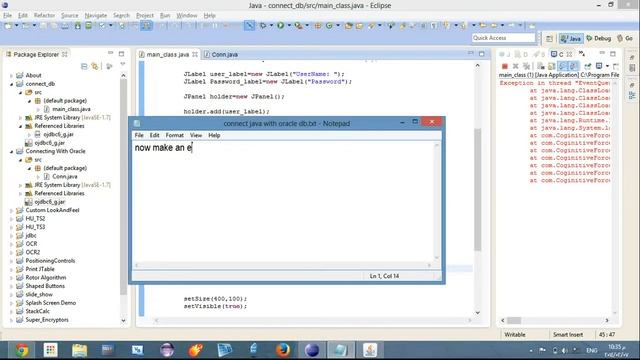Open Eclipse Refactor menu

(x=44, y=16)
